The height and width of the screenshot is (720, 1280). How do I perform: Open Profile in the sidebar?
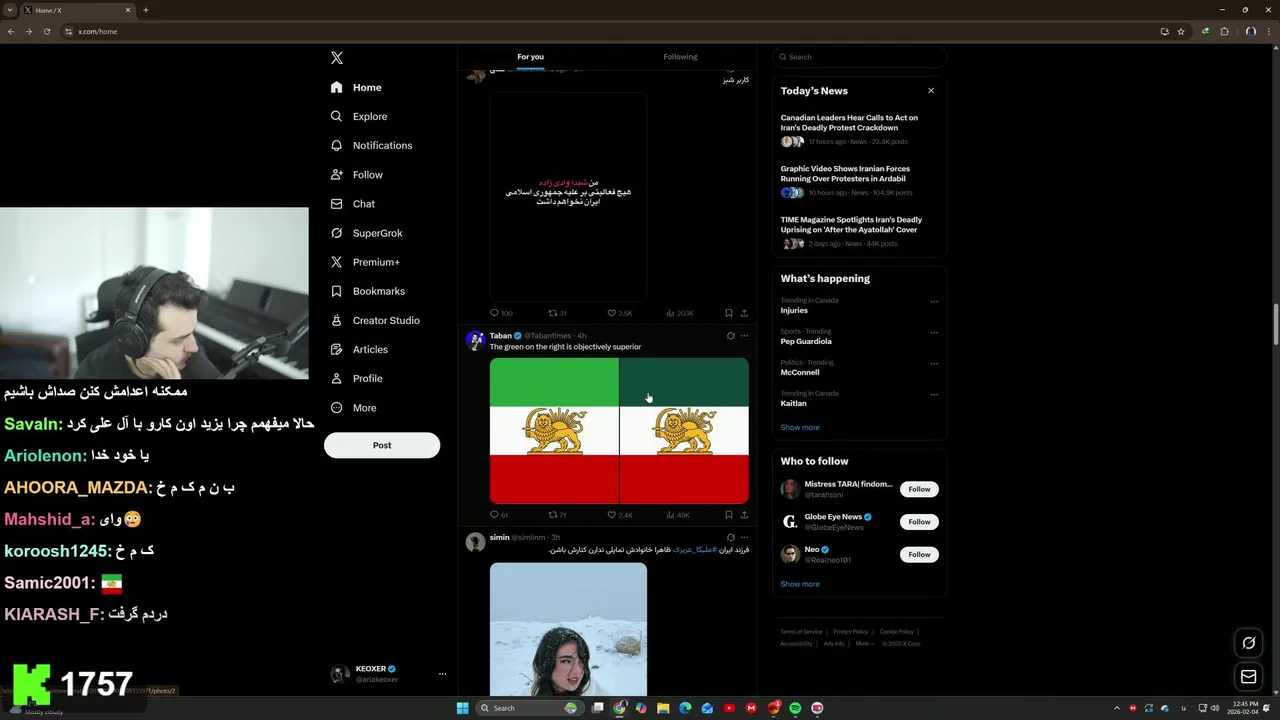coord(356,378)
